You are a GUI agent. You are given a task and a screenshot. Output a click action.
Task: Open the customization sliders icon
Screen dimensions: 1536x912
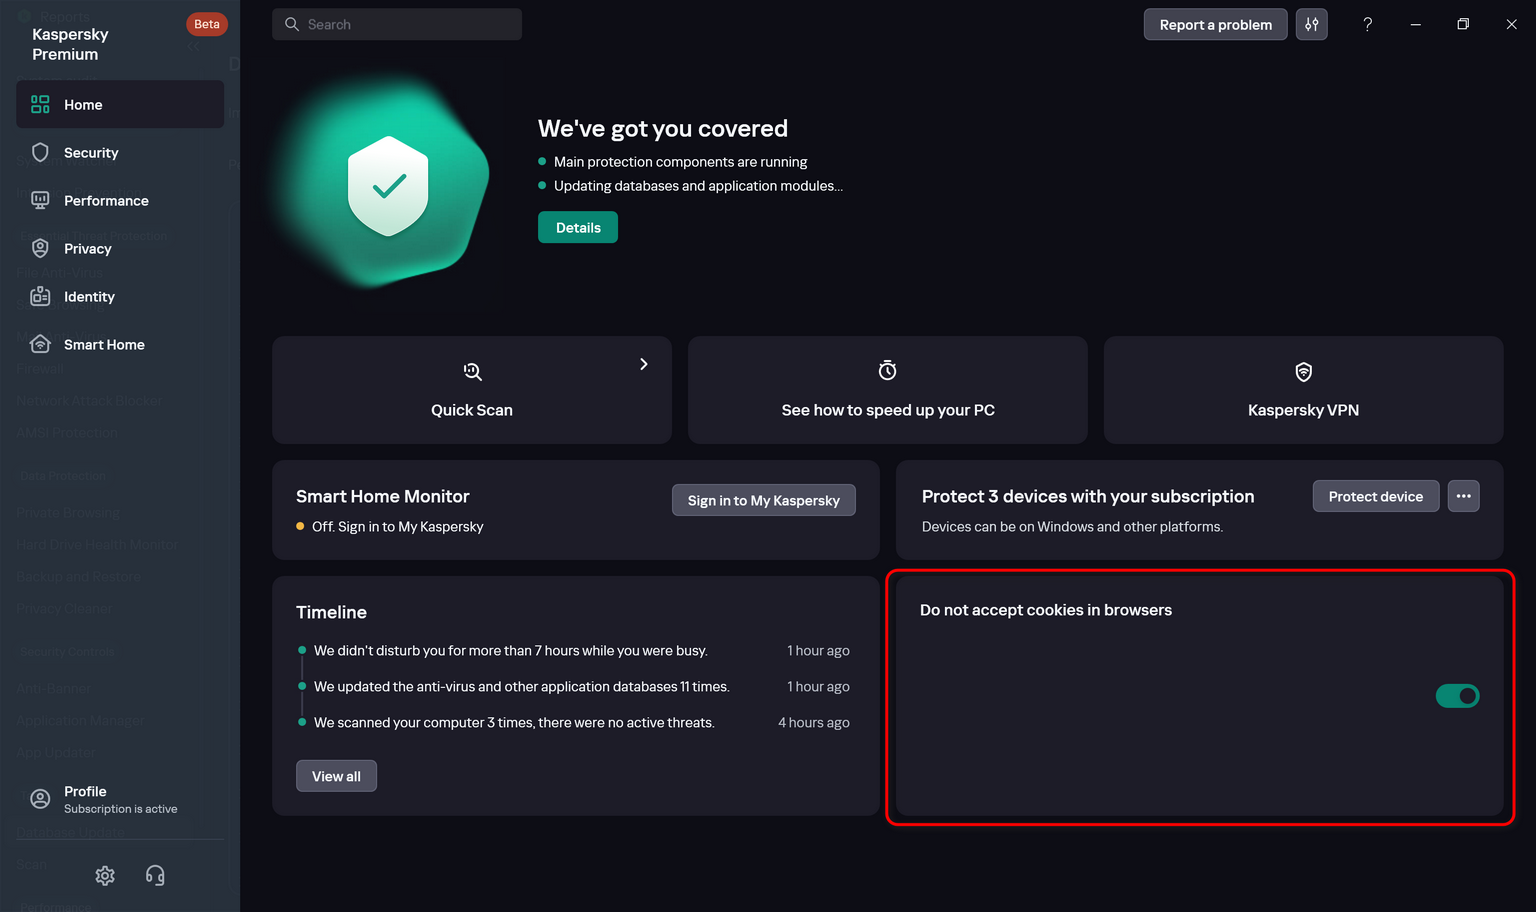click(x=1311, y=24)
